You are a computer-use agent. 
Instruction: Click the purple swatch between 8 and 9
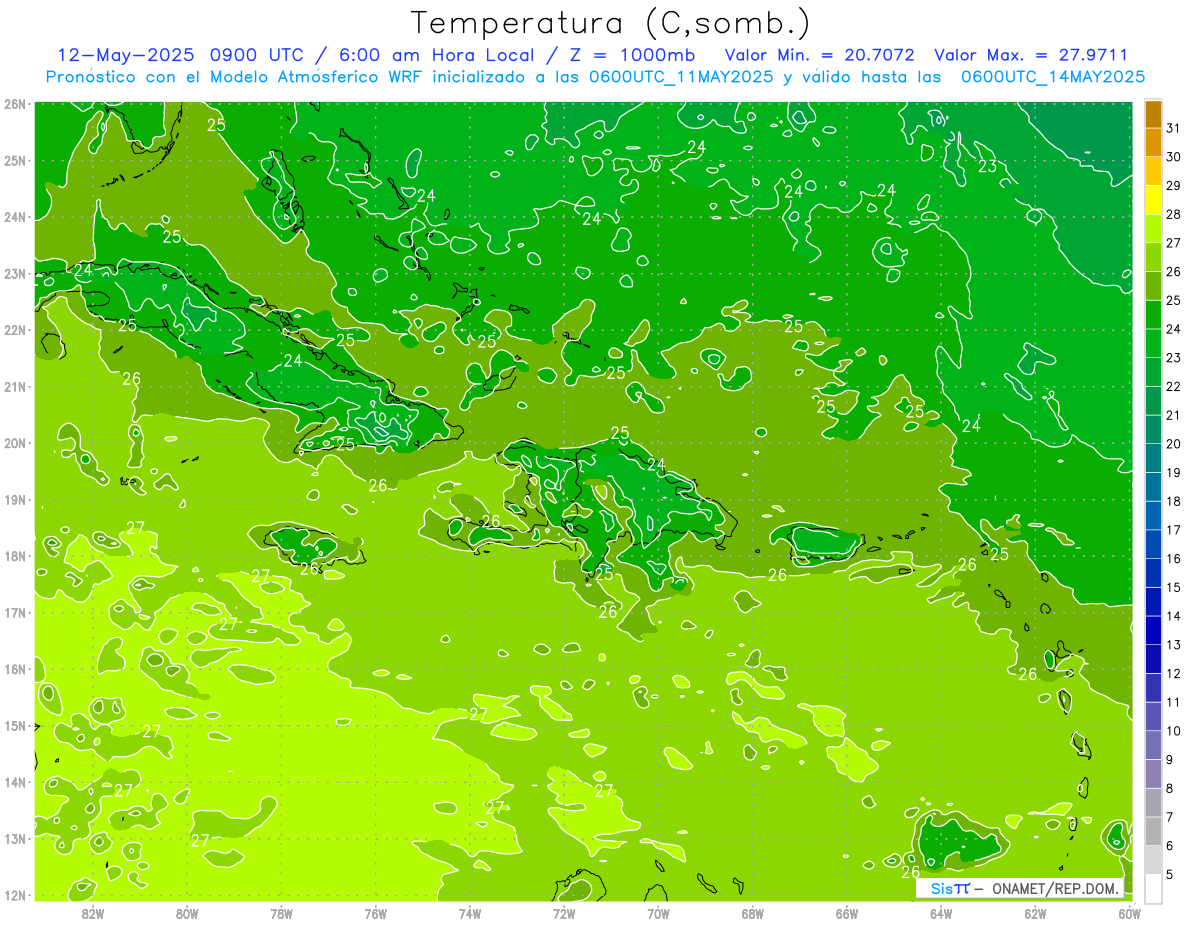[x=1153, y=773]
